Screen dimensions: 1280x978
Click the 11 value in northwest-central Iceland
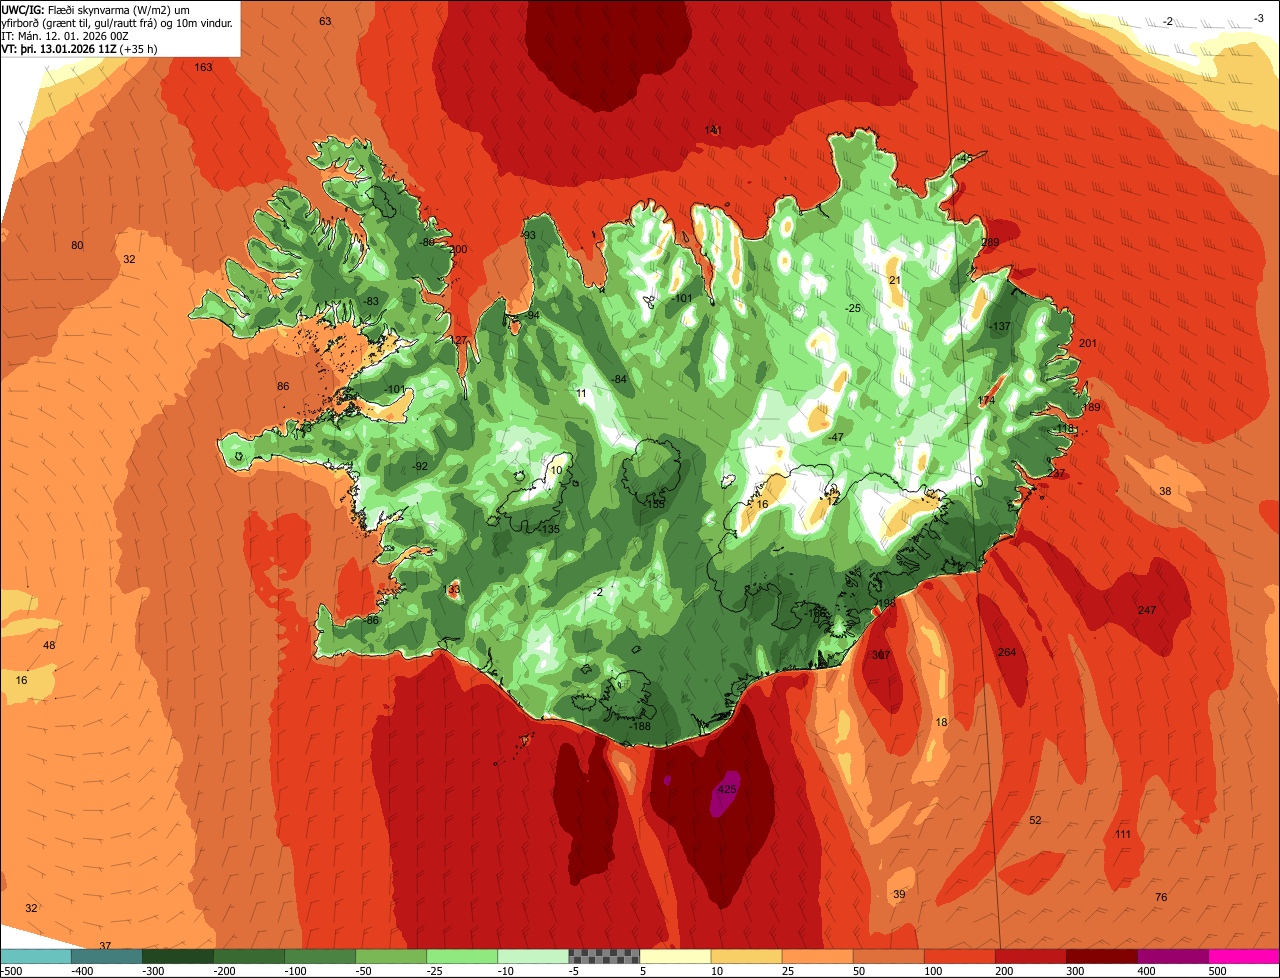(x=582, y=393)
